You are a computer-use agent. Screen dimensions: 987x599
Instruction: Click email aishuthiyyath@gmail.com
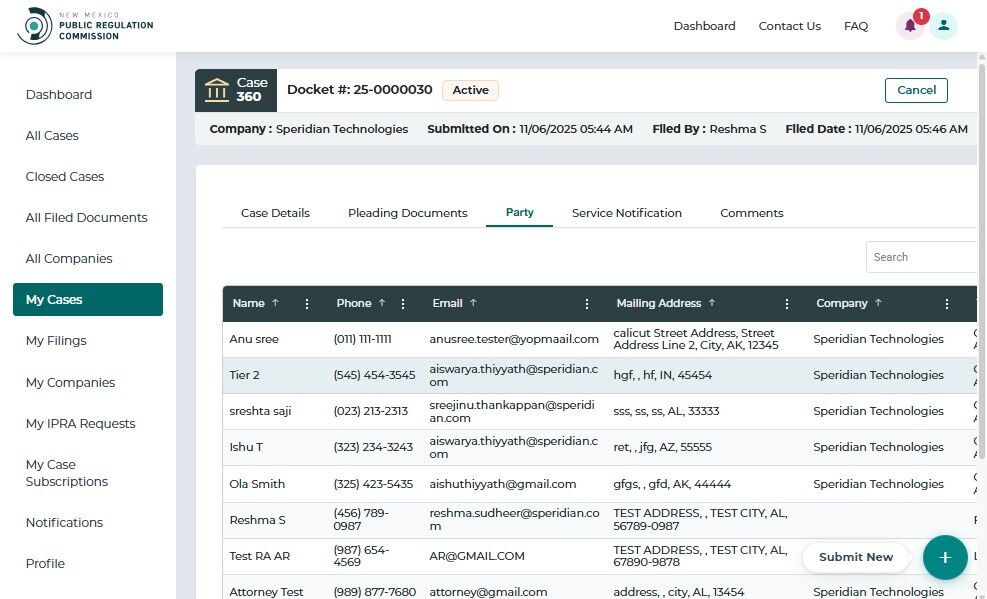tap(502, 484)
